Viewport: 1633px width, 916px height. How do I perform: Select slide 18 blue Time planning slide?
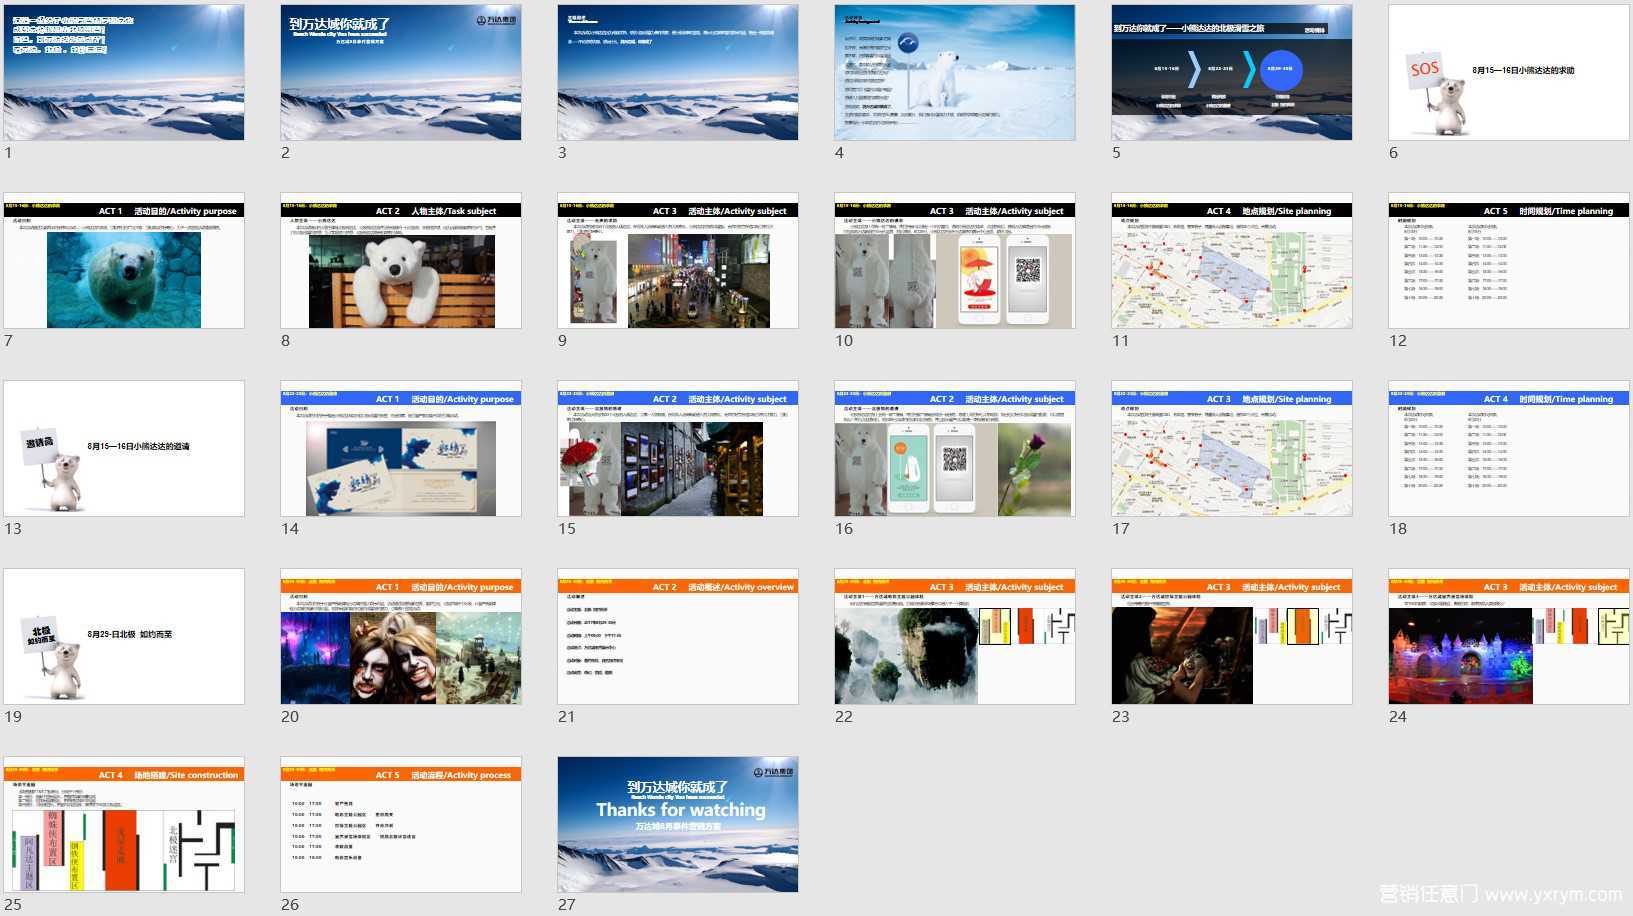[x=1509, y=448]
